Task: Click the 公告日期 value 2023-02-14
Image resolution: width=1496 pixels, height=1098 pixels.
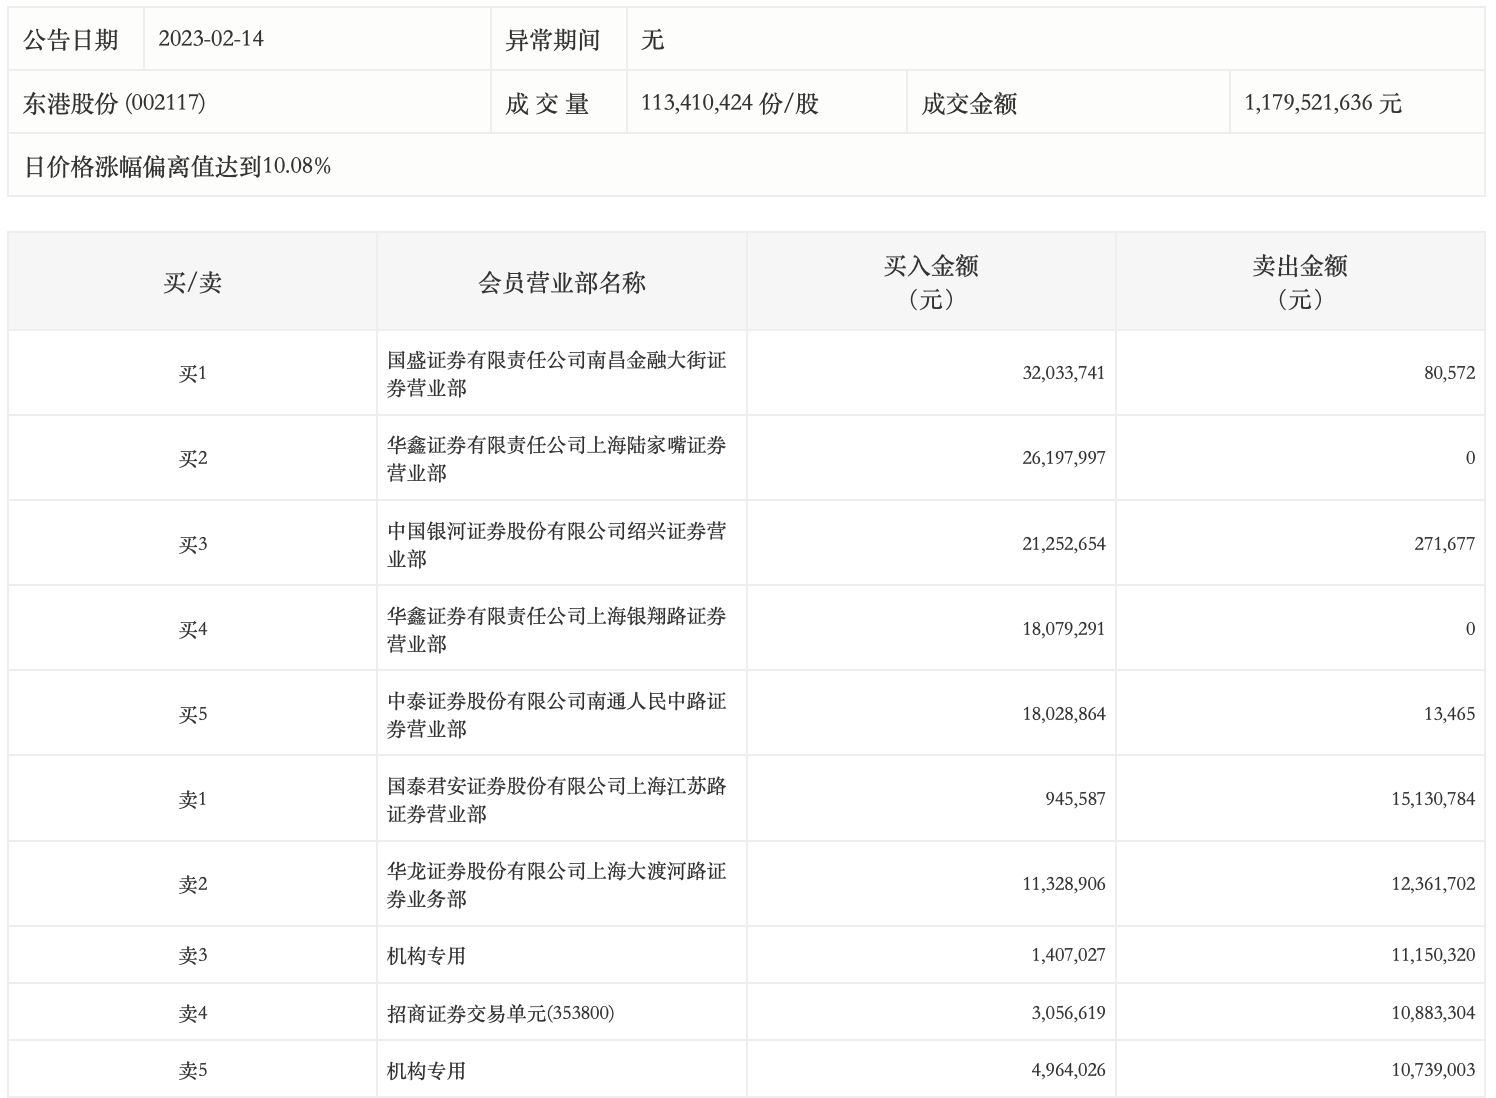Action: (211, 39)
